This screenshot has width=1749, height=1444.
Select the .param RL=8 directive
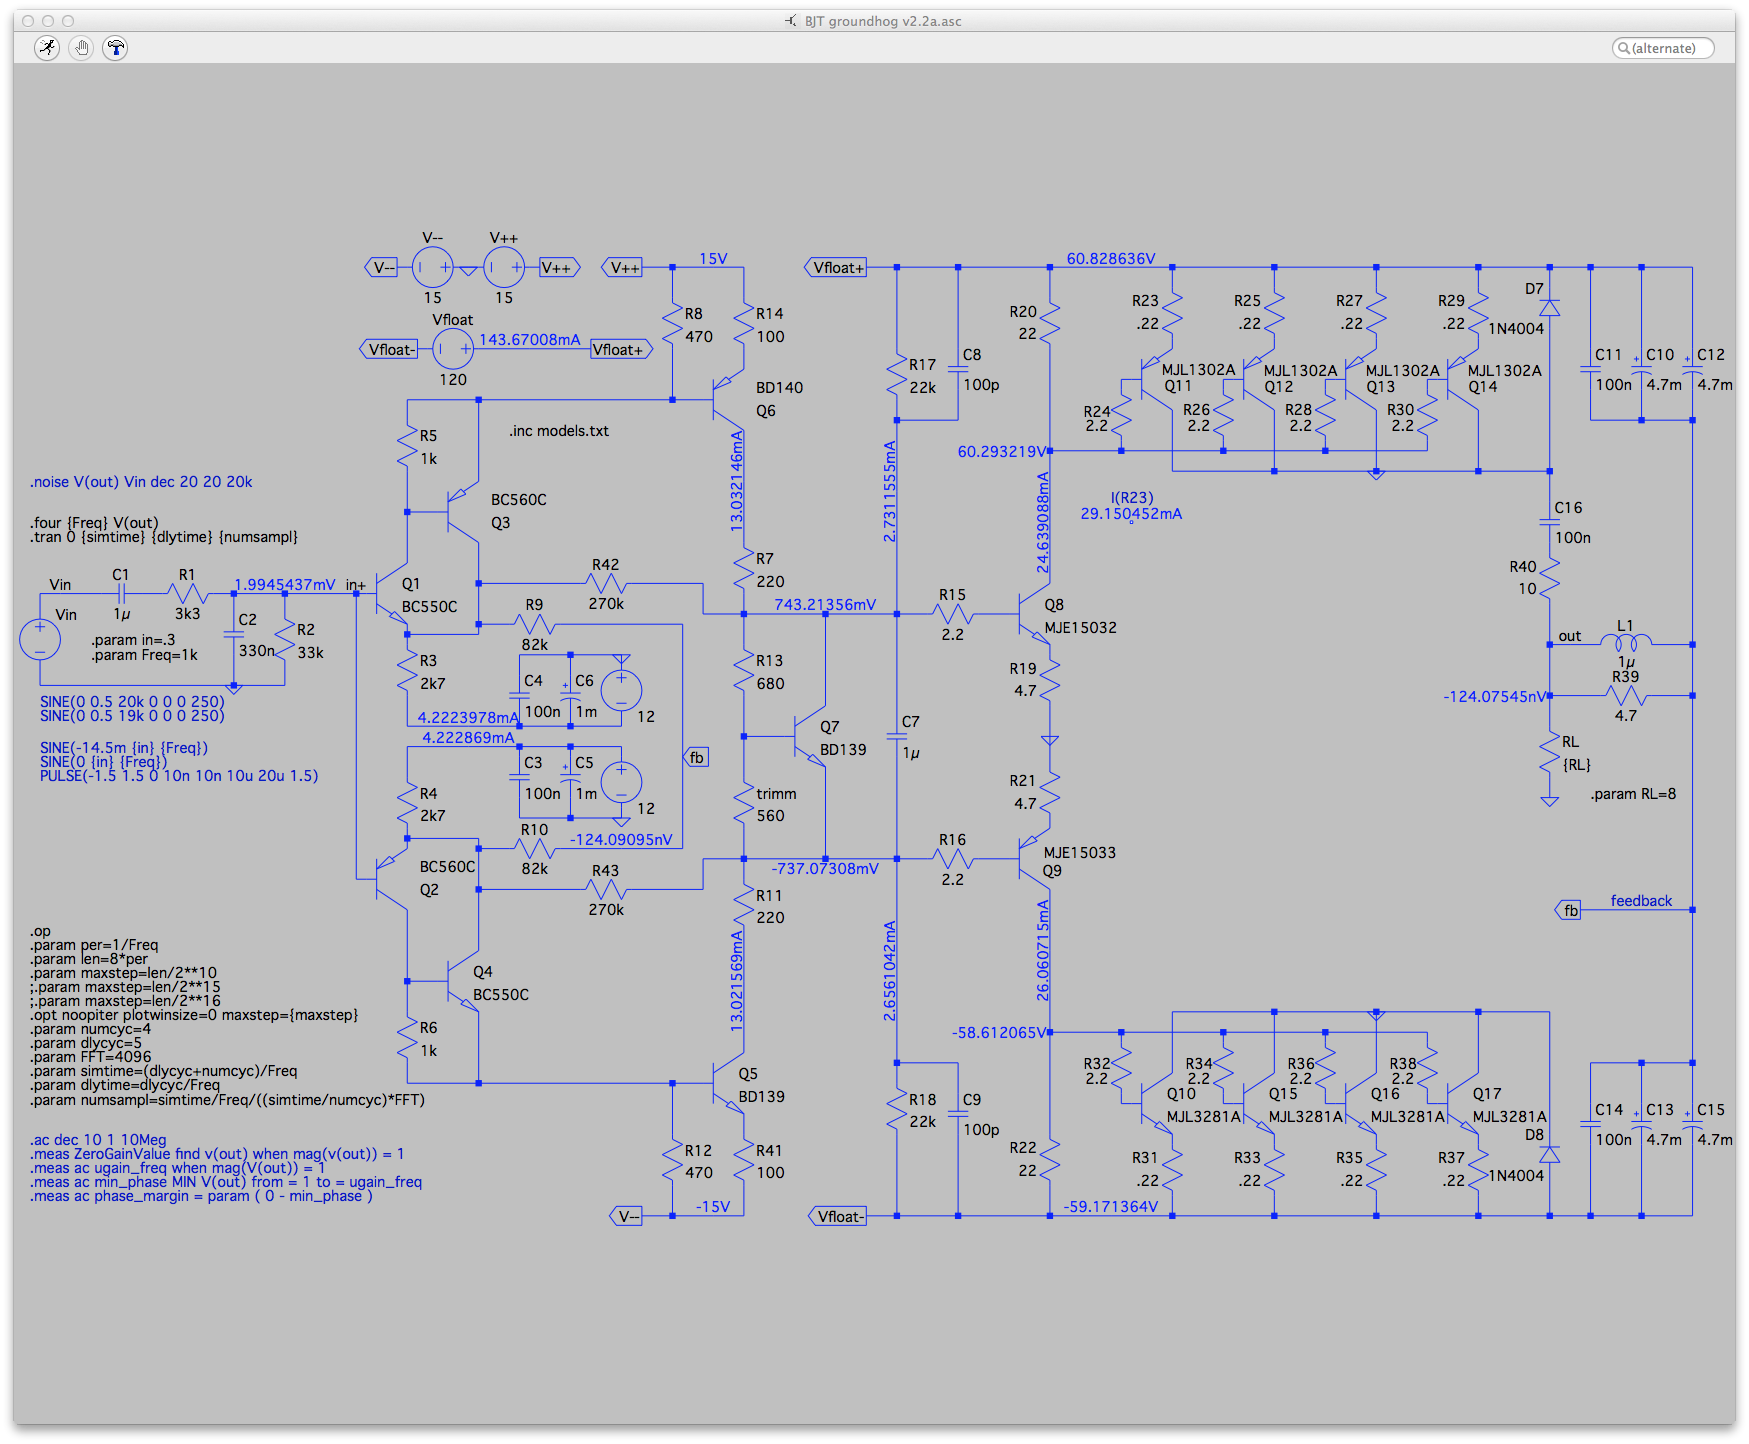click(1633, 794)
